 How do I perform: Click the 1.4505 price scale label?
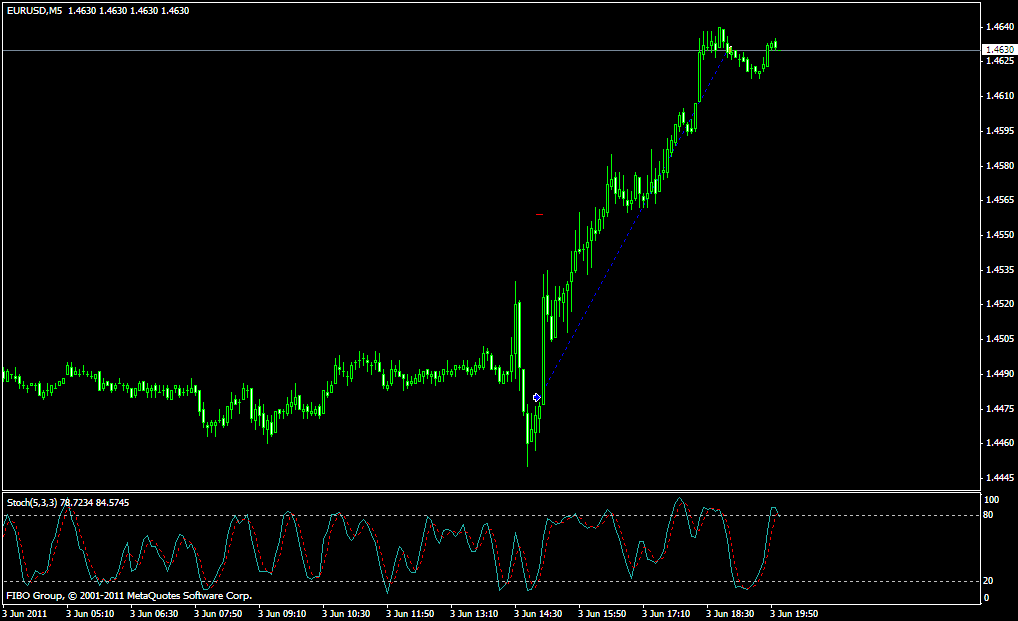998,339
